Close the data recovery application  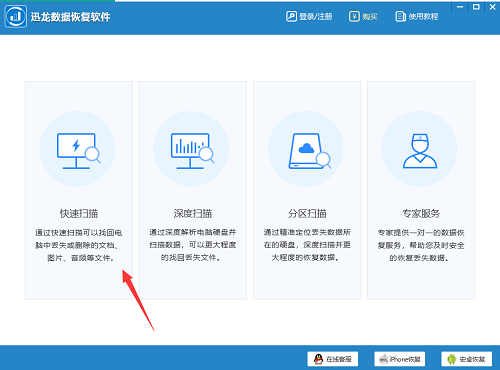[x=492, y=7]
